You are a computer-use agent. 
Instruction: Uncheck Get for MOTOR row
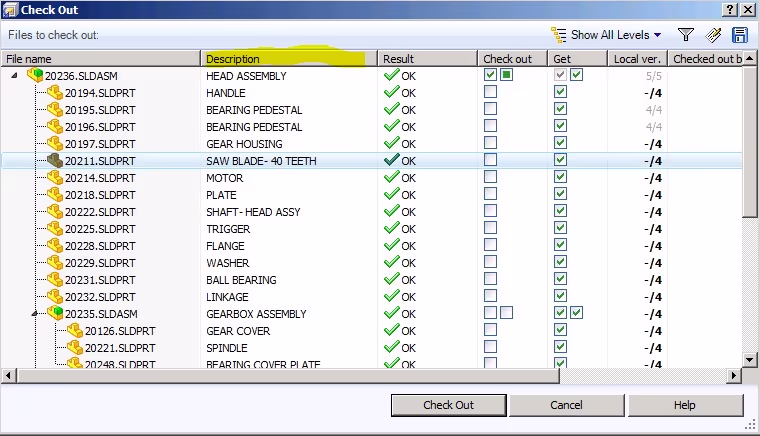(x=560, y=177)
